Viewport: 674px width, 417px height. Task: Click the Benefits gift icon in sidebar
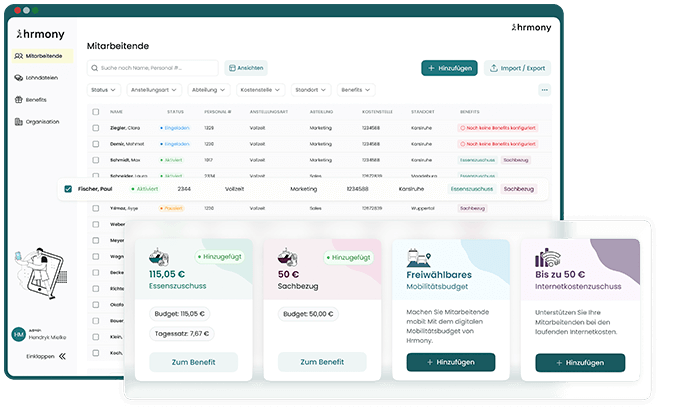click(18, 100)
